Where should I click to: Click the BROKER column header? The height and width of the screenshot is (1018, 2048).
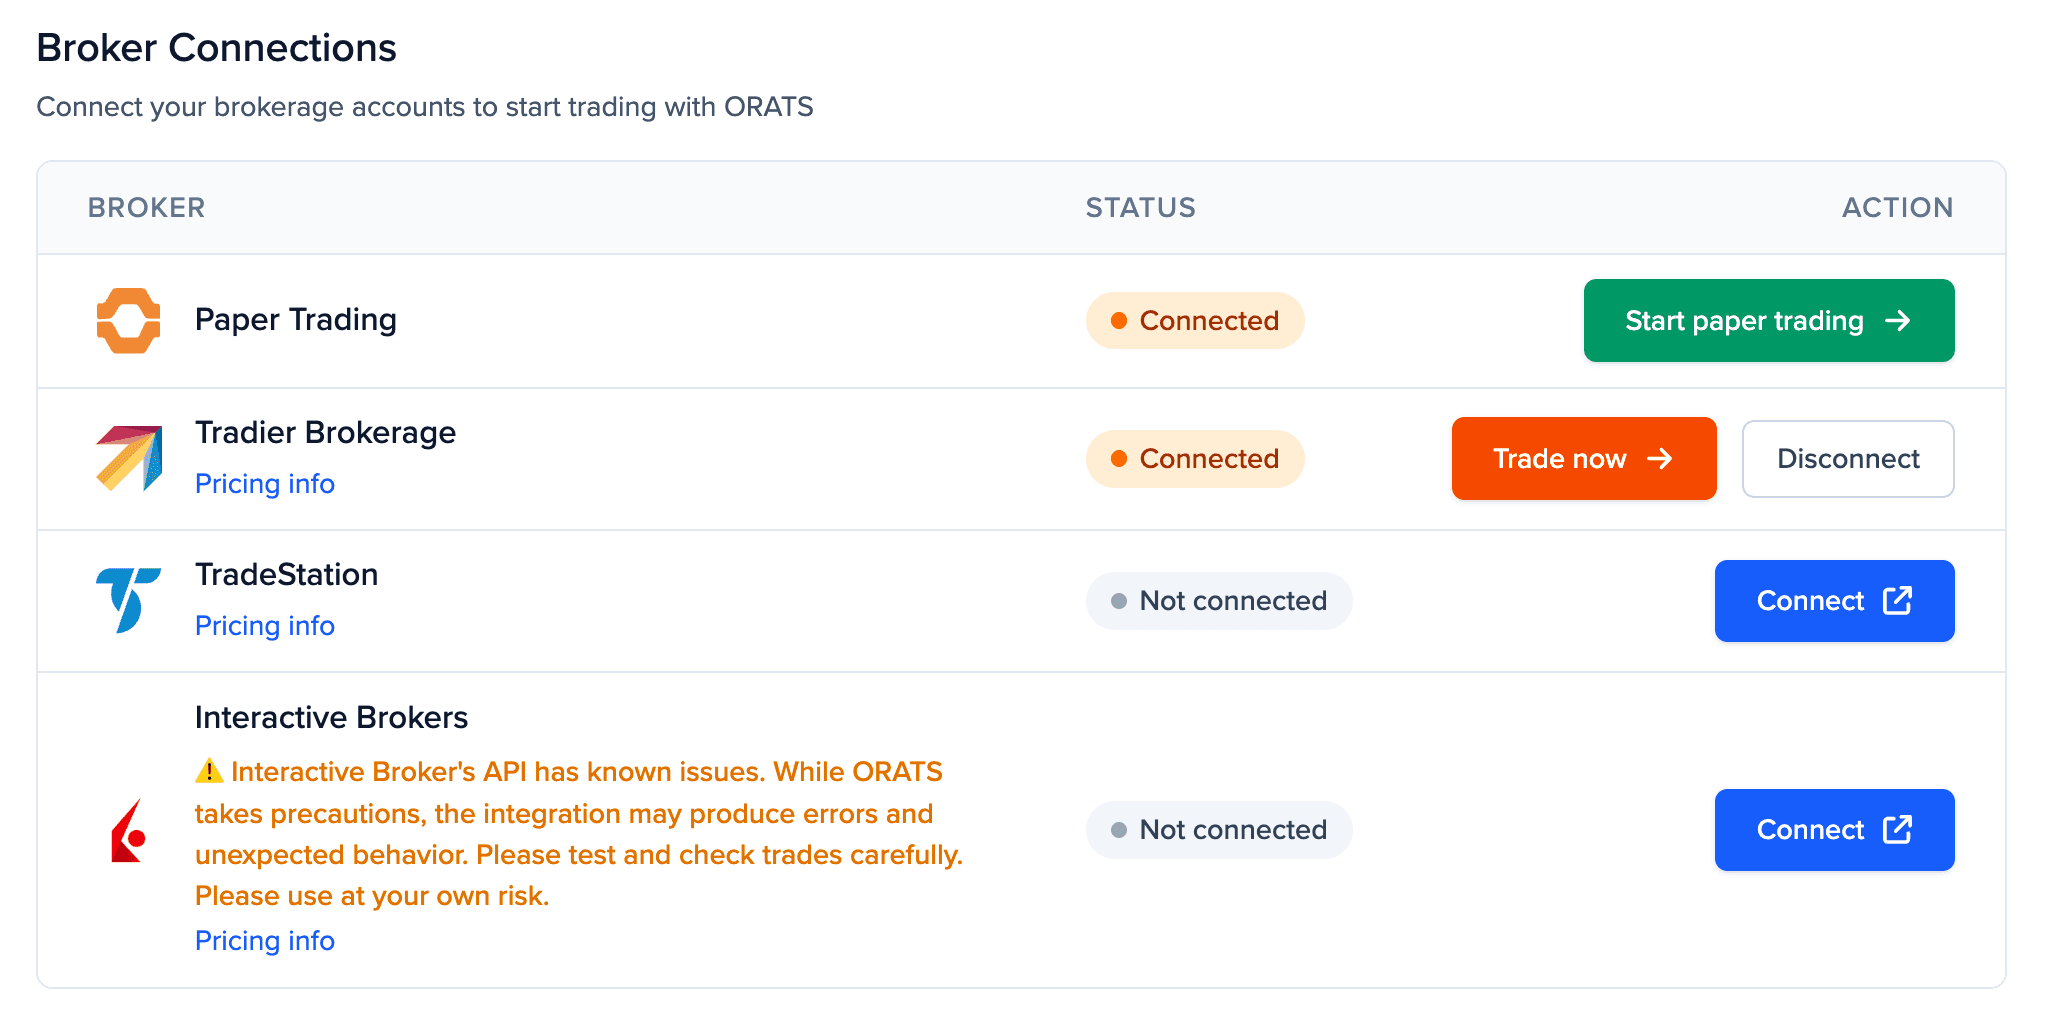coord(146,207)
